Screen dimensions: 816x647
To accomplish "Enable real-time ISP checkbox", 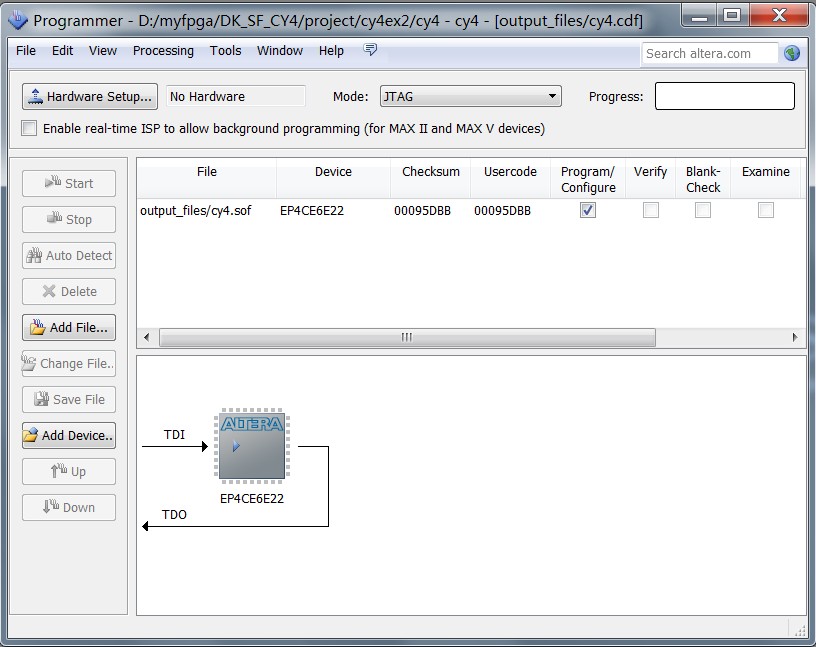I will point(30,129).
